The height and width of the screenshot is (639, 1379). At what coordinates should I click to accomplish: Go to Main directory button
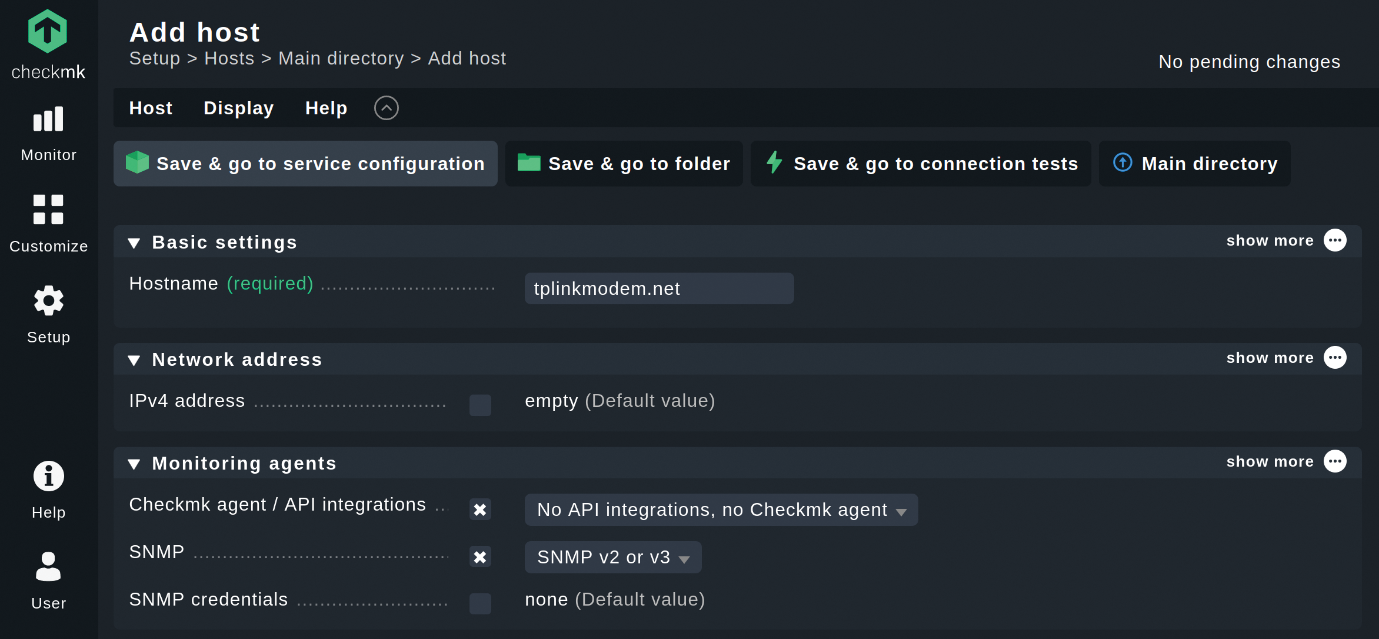pyautogui.click(x=1195, y=163)
